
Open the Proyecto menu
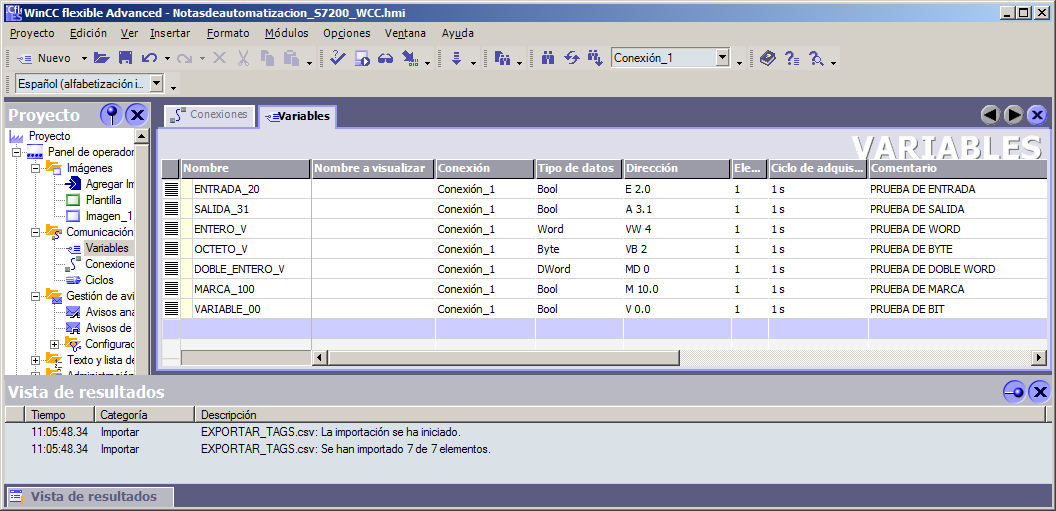tap(32, 33)
